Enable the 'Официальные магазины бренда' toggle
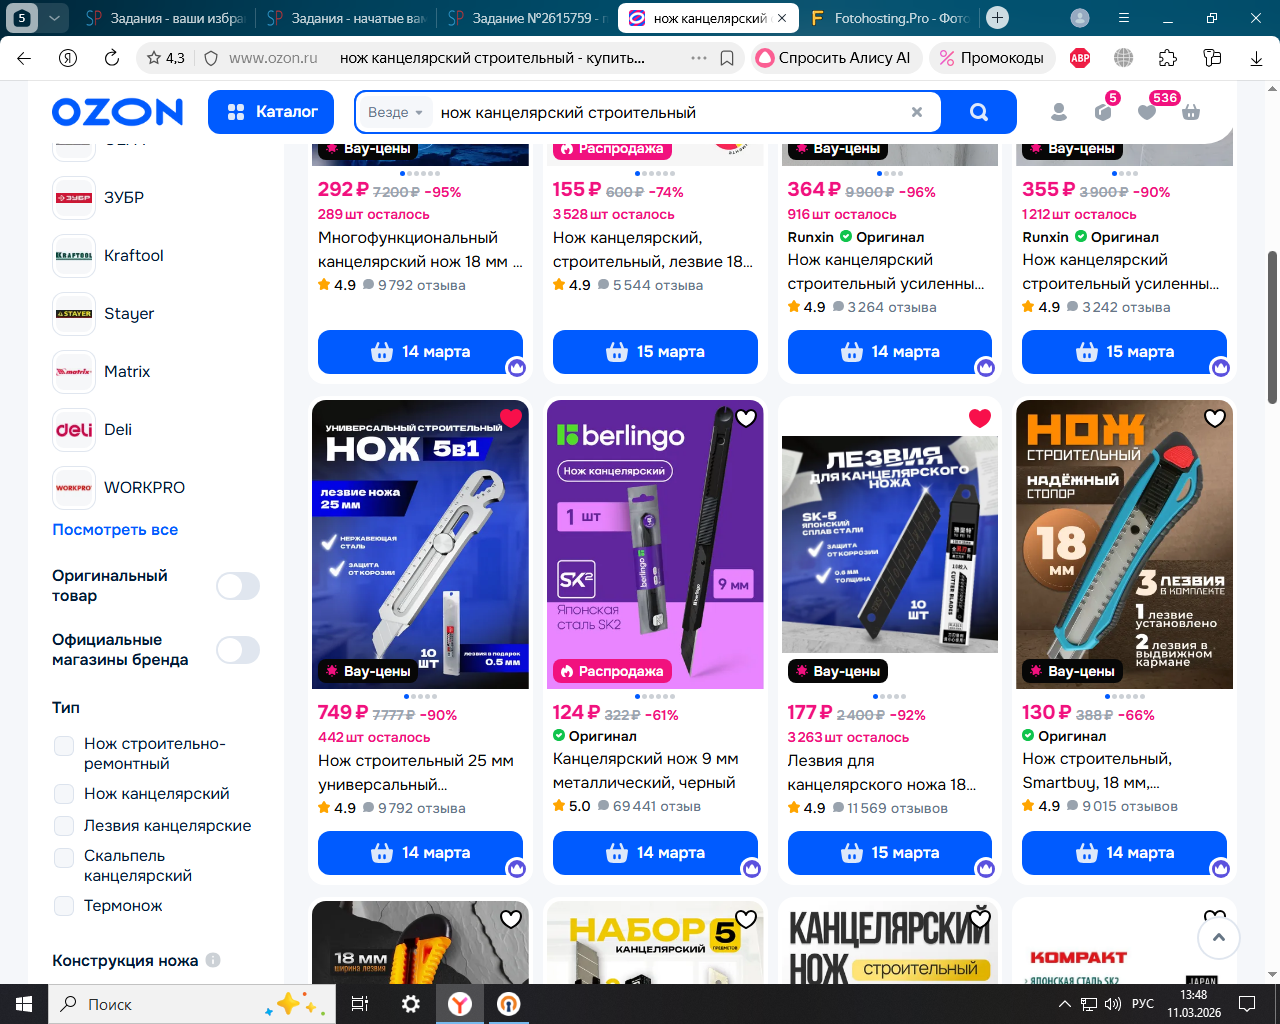1280x1024 pixels. (238, 650)
